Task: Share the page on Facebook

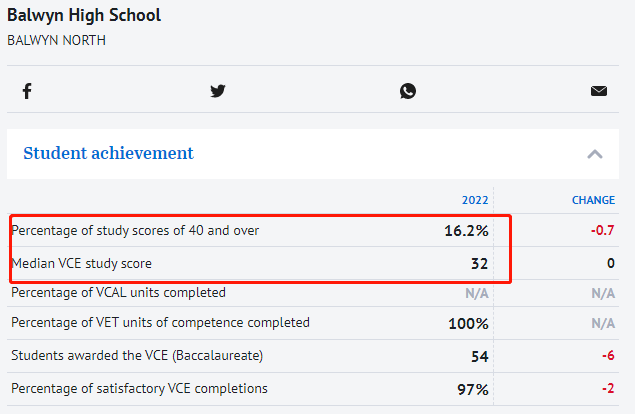Action: (27, 91)
